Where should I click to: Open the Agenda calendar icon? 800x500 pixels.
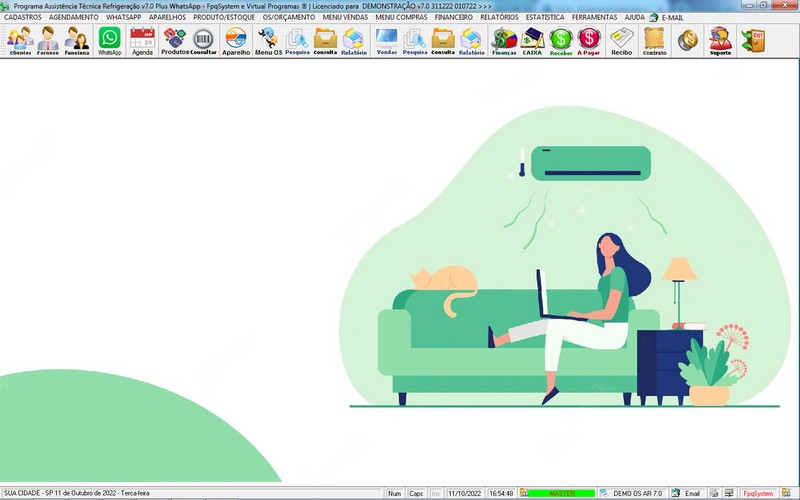click(142, 40)
